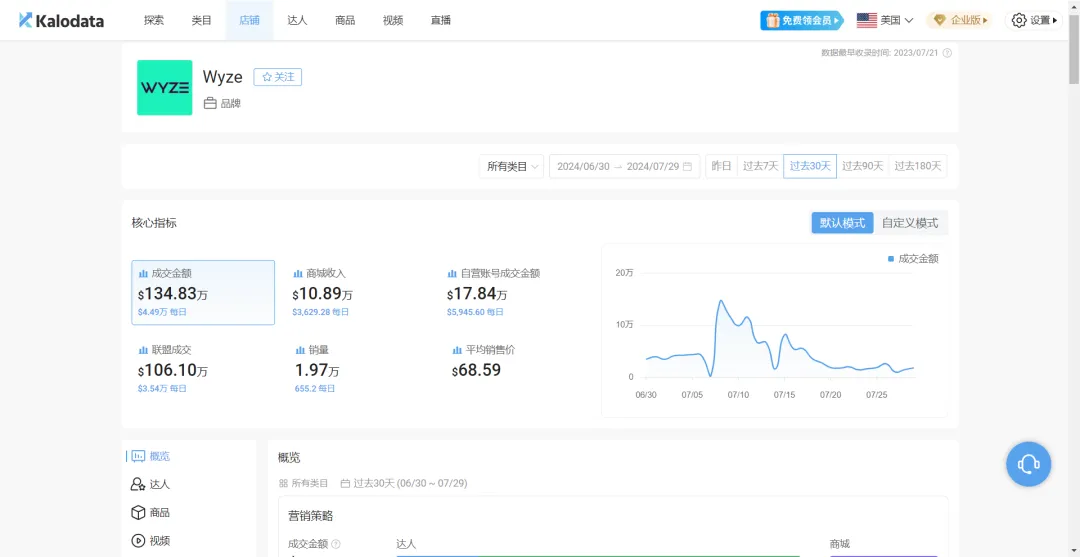
Task: Open the 达人 navigation tab in header
Action: (x=298, y=20)
